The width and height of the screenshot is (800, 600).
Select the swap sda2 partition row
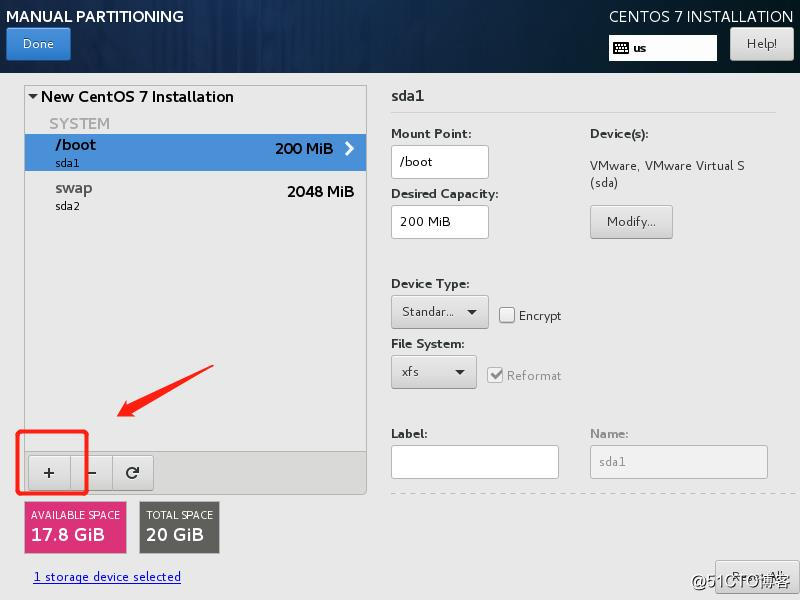(195, 196)
